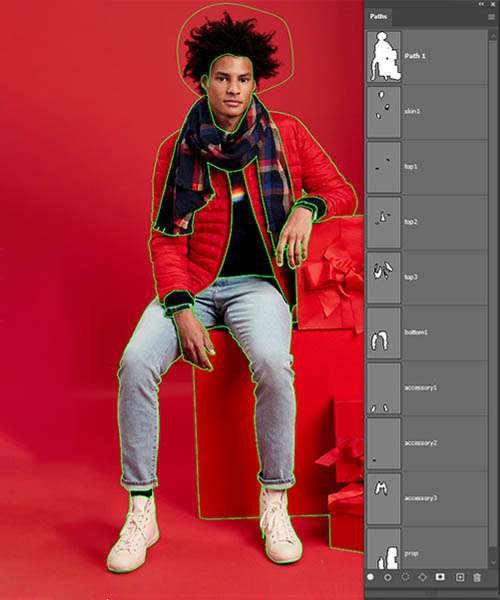Click Stroke path with brush icon

388,577
